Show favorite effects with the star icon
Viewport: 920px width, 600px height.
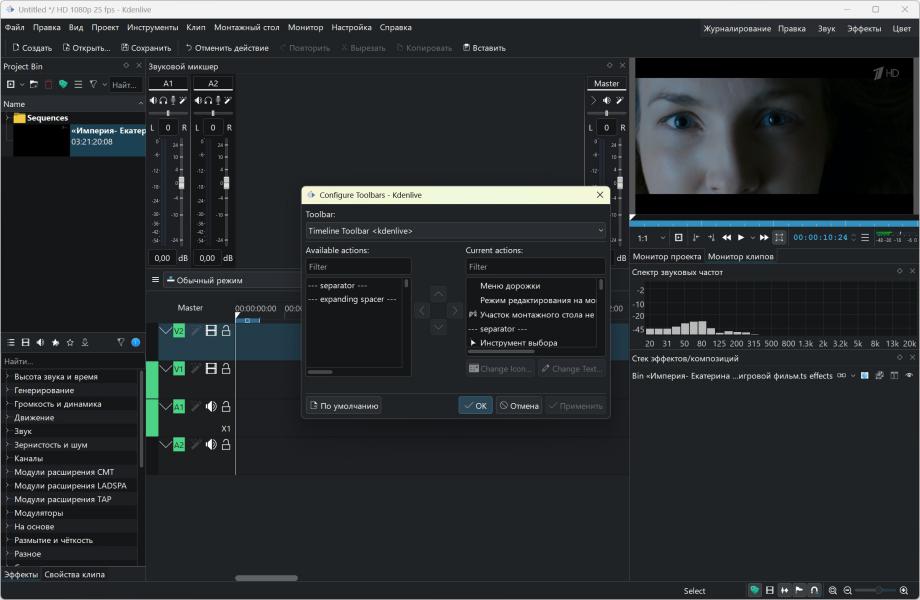(70, 342)
